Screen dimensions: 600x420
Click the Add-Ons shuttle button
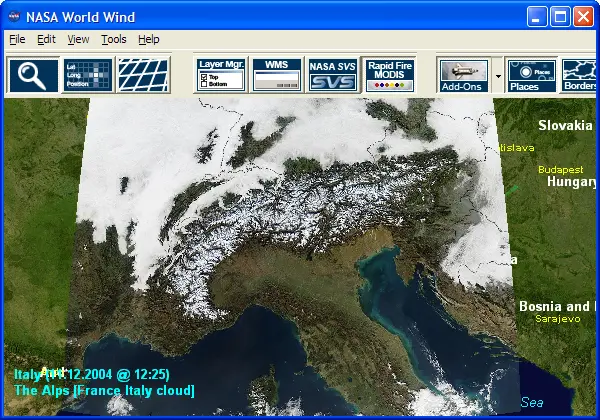click(463, 75)
